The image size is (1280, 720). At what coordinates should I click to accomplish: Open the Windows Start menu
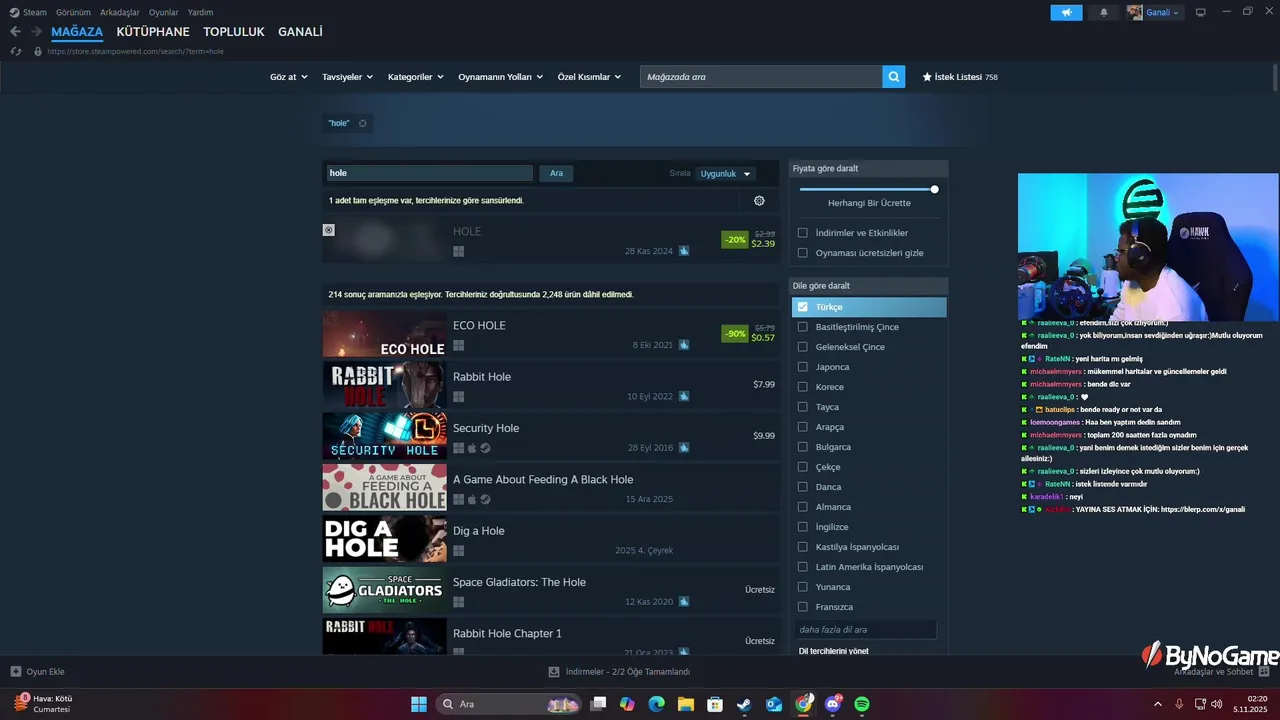(419, 704)
